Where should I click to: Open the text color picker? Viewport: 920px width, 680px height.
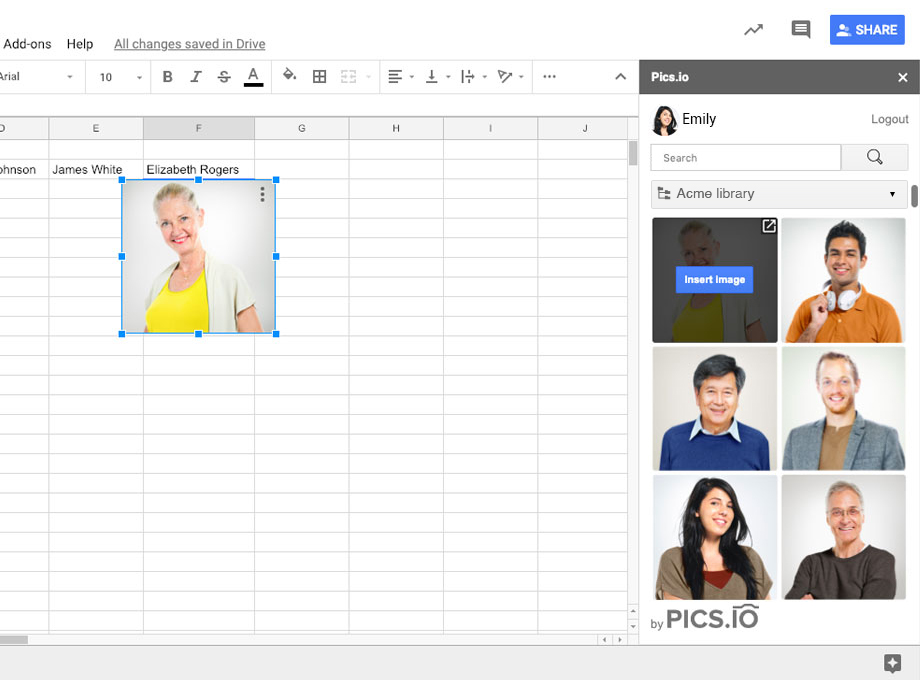pyautogui.click(x=253, y=77)
